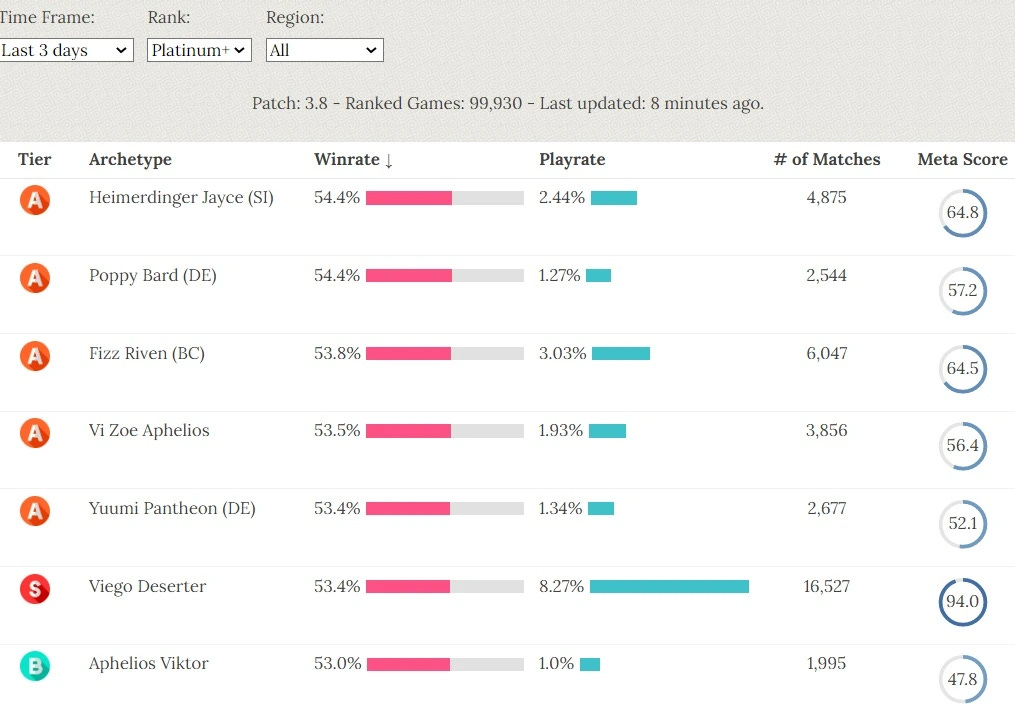This screenshot has height=711, width=1015.
Task: Click the winrate bar for Viego Deserter
Action: pyautogui.click(x=445, y=587)
